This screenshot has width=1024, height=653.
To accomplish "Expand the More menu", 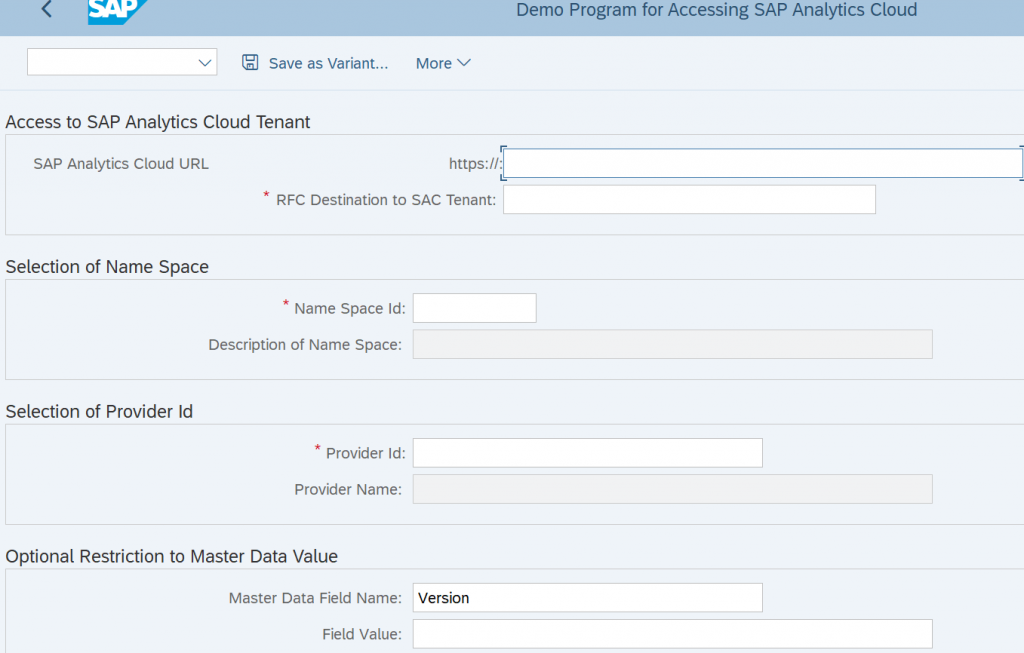I will [x=442, y=63].
